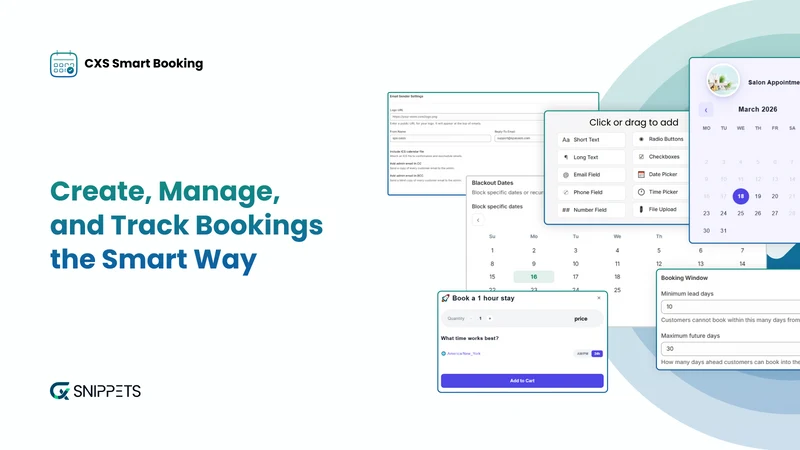Select day 27 in March 2026 calendar
The width and height of the screenshot is (800, 450).
pyautogui.click(x=774, y=213)
